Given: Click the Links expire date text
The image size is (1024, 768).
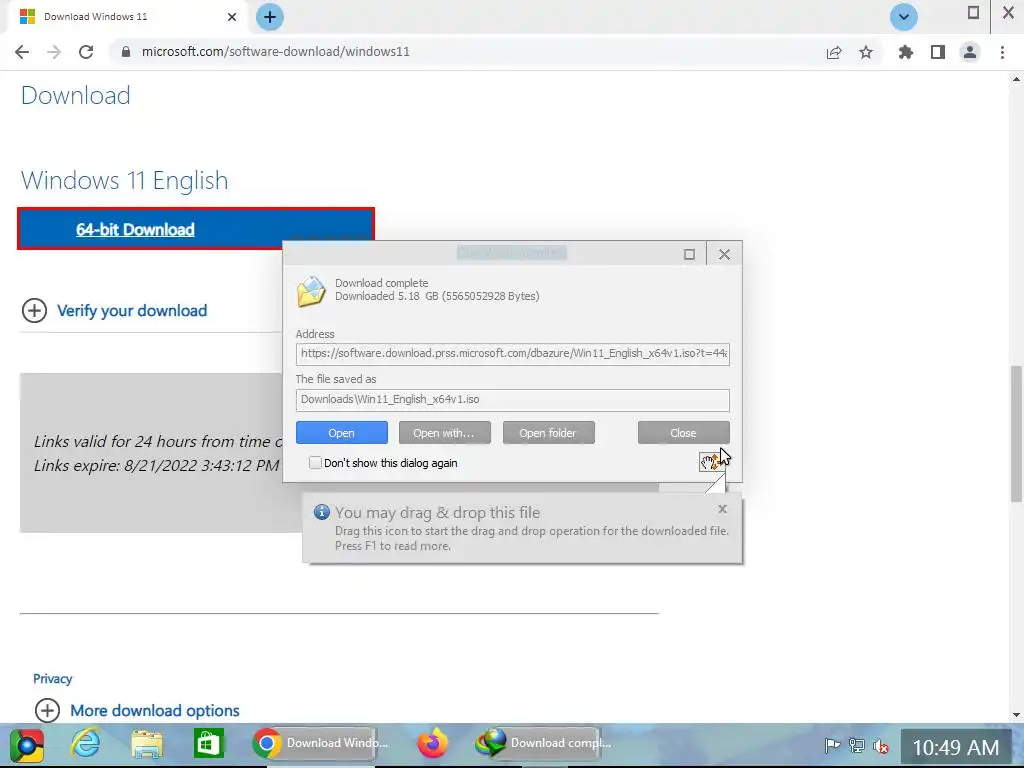Looking at the screenshot, I should [x=156, y=466].
